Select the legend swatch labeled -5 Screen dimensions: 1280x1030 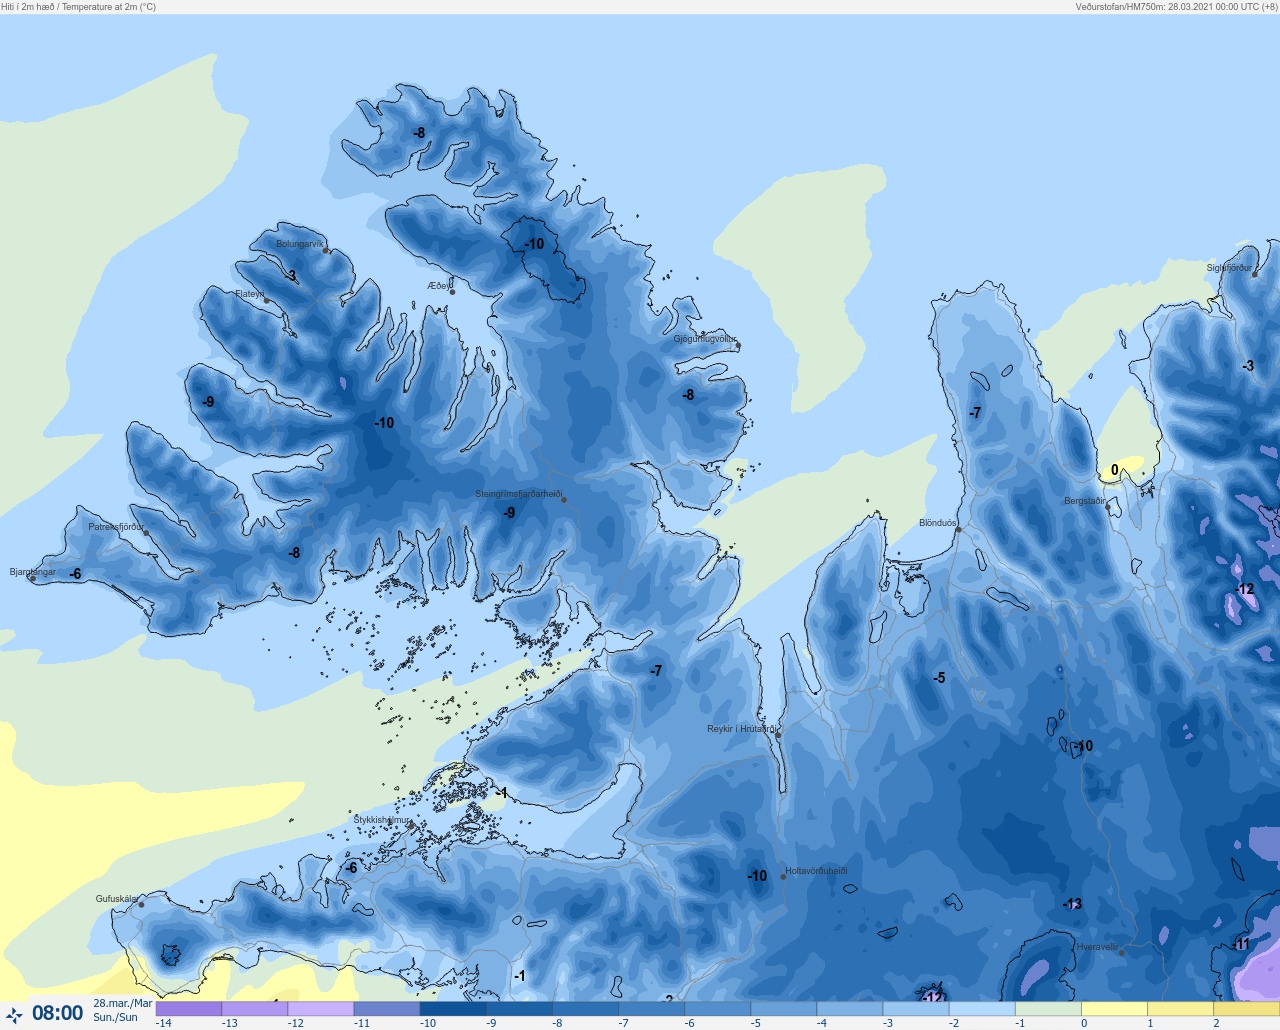783,1009
